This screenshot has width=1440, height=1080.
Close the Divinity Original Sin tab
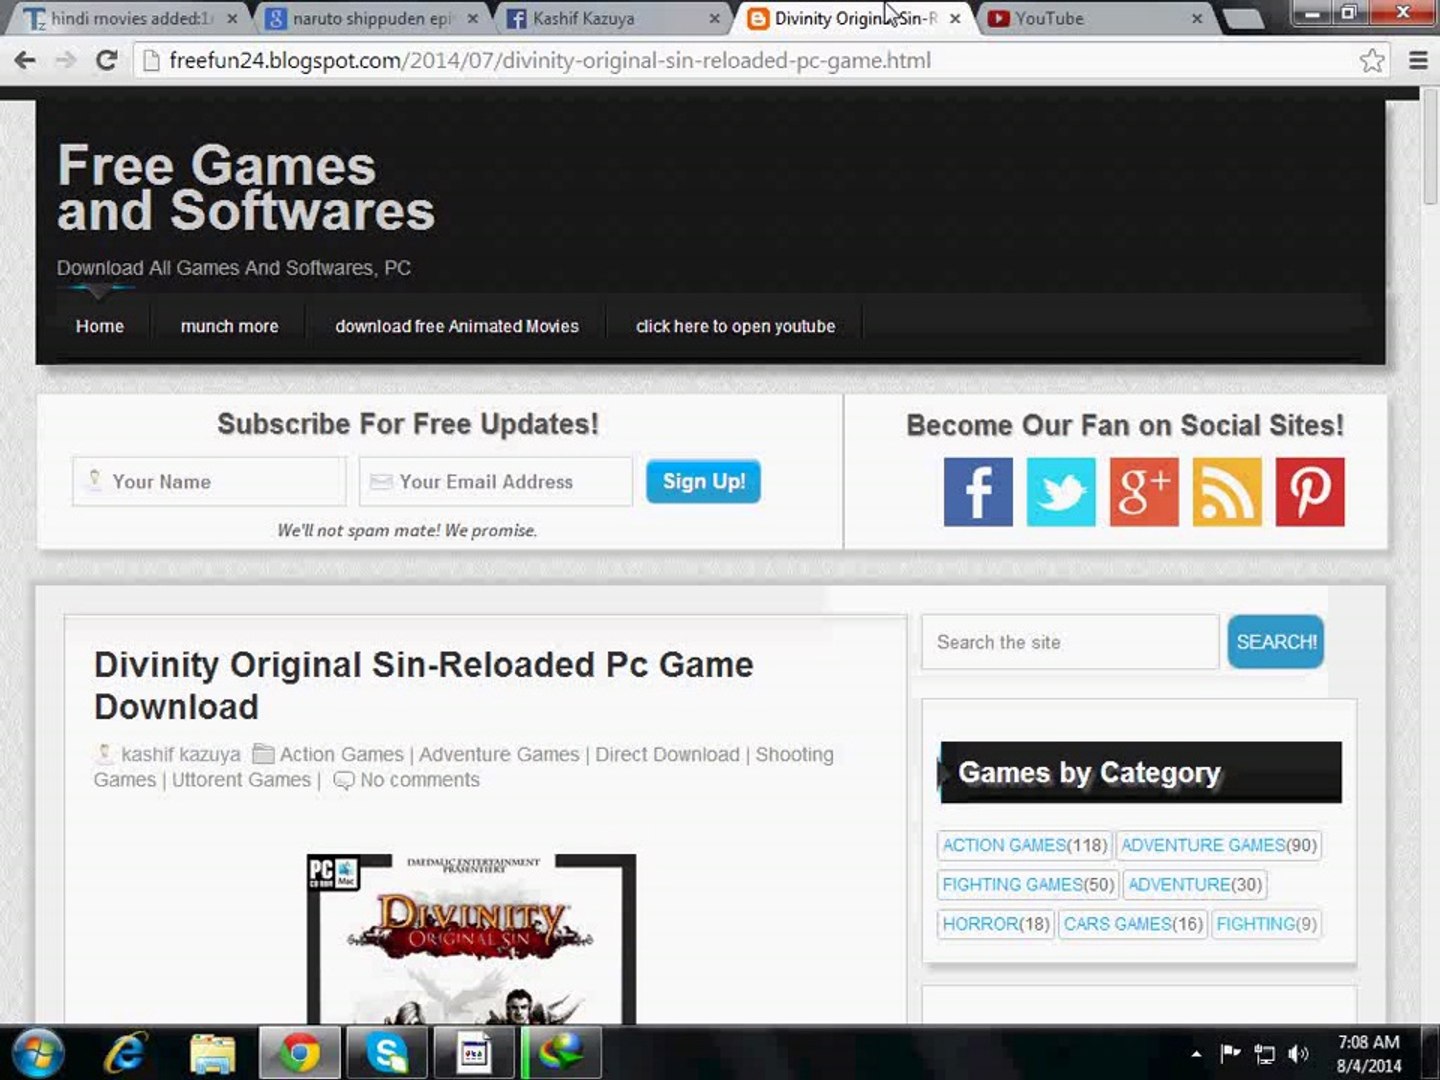(x=955, y=18)
